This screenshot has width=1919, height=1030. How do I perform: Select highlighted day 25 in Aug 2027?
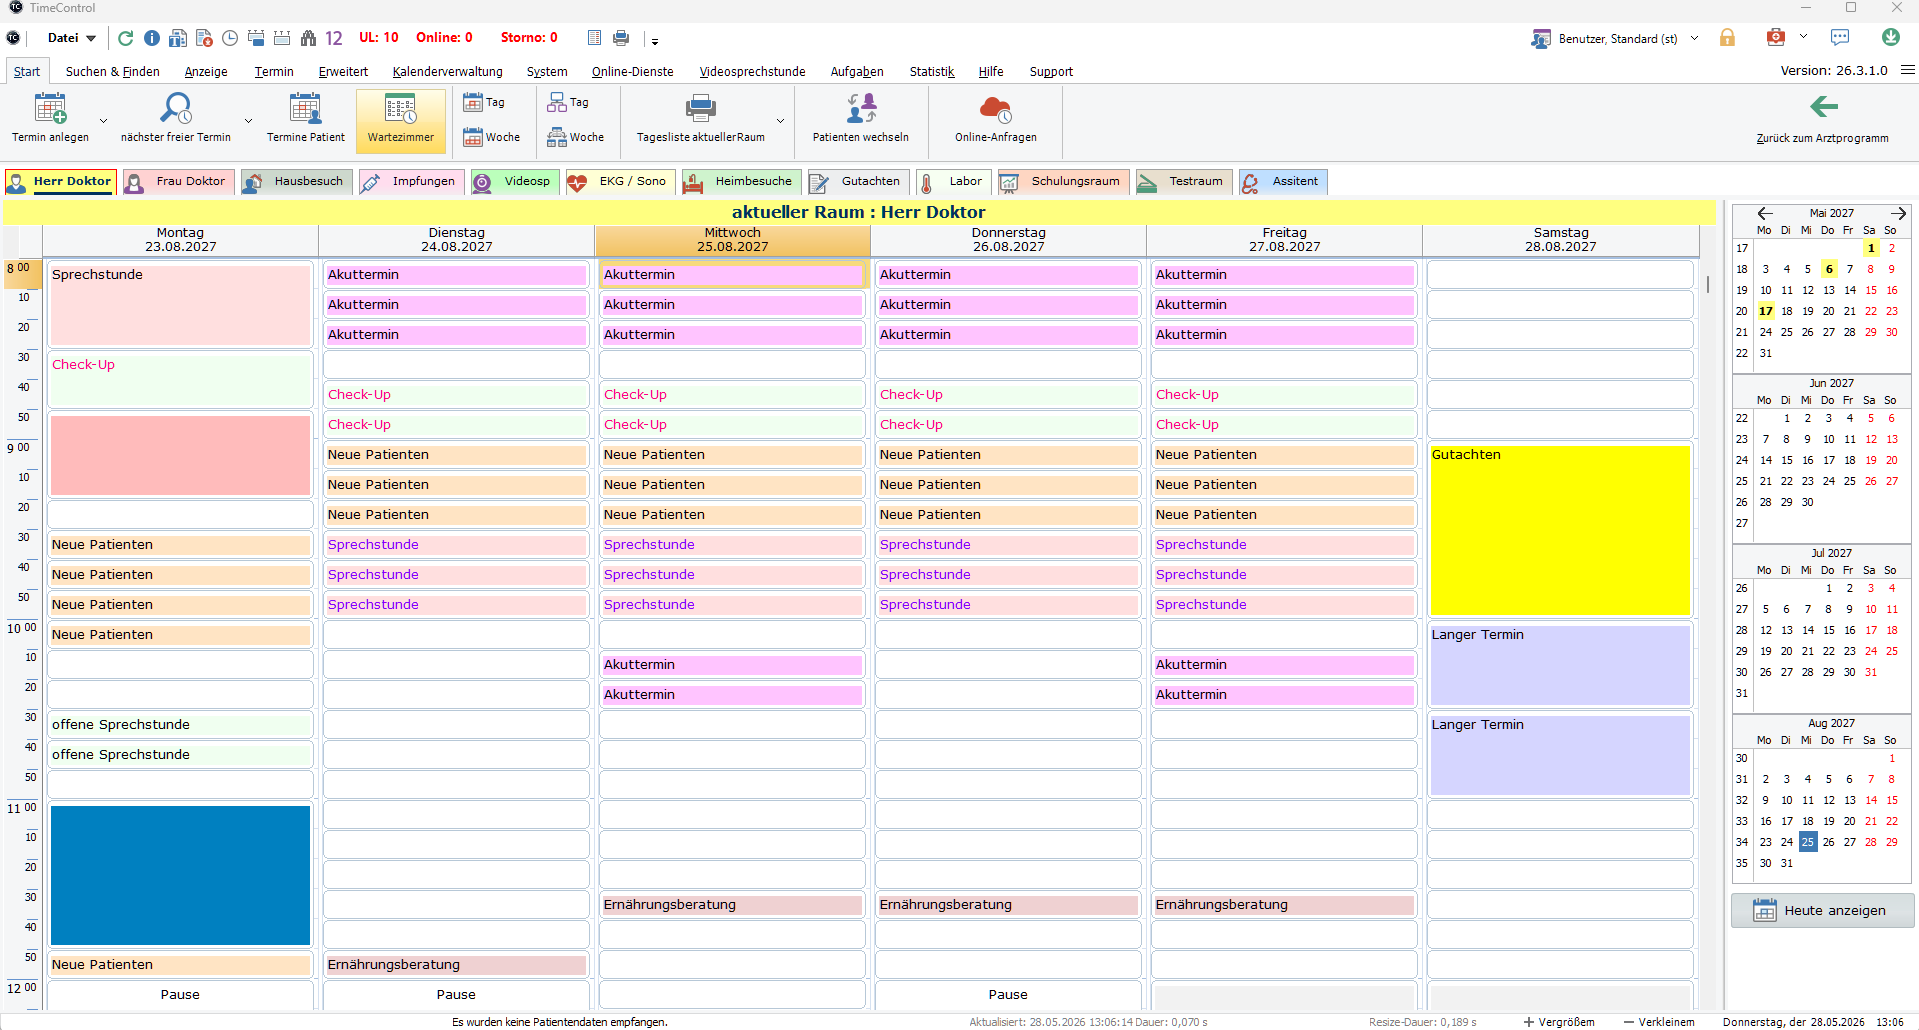pos(1808,842)
